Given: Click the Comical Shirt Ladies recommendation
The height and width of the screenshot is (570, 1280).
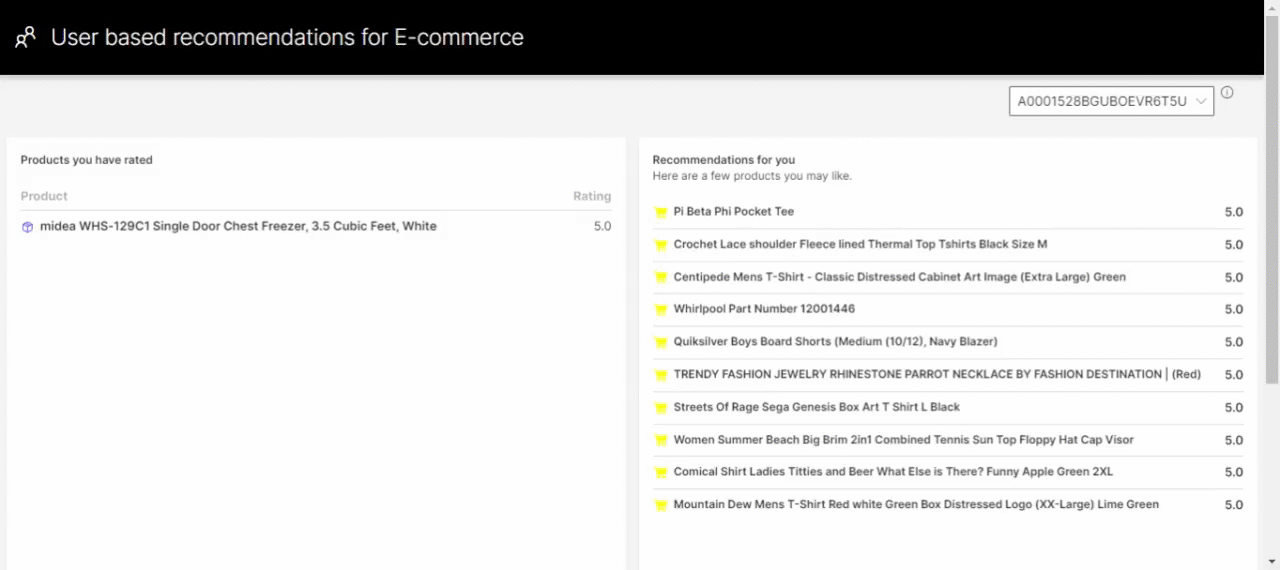Looking at the screenshot, I should pyautogui.click(x=892, y=472).
